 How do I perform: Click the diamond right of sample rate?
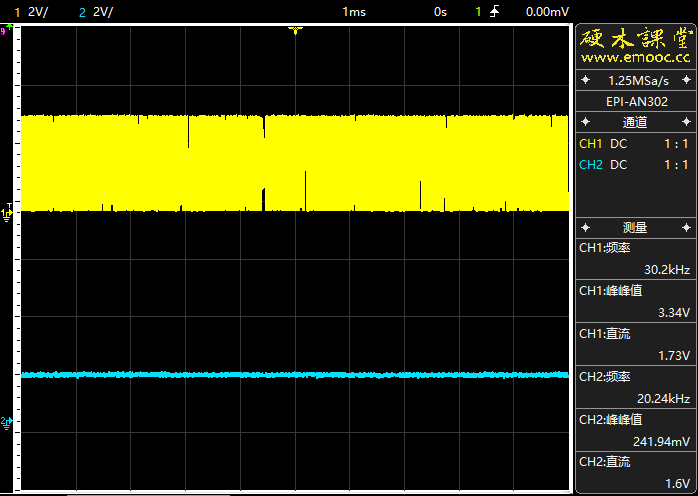686,80
